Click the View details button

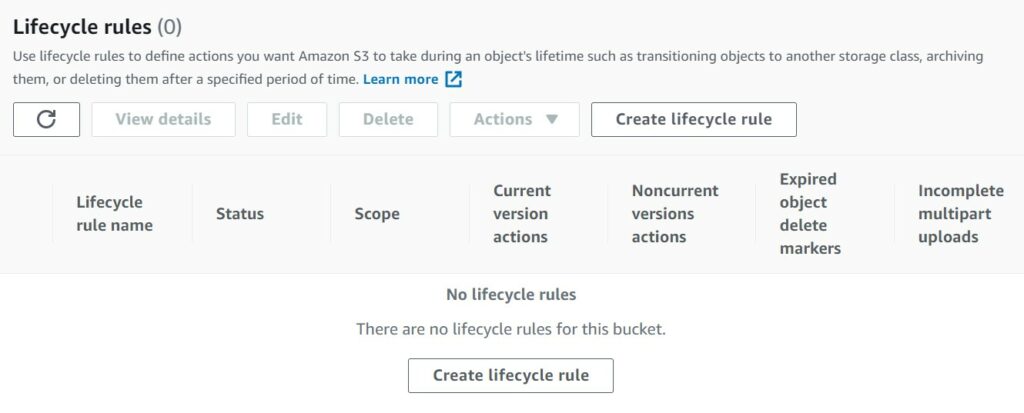pos(163,120)
